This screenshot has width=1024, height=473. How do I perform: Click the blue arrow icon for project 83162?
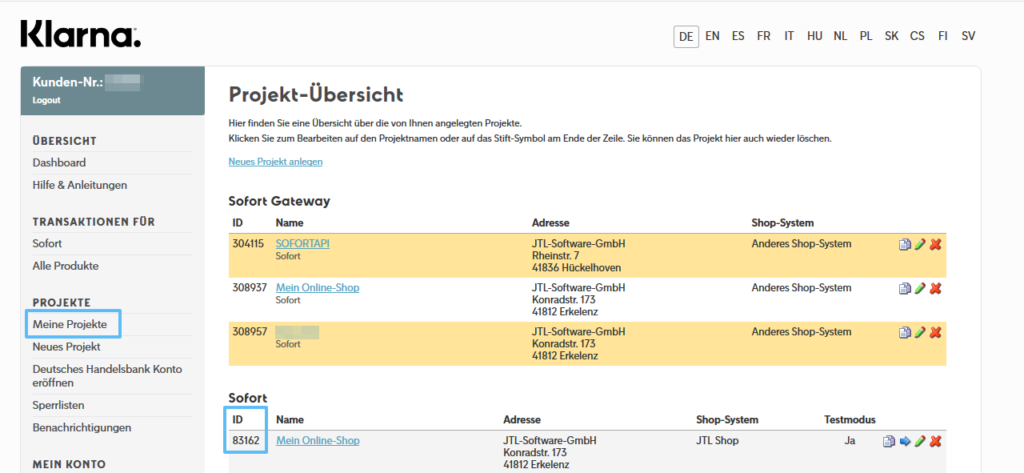pyautogui.click(x=905, y=441)
